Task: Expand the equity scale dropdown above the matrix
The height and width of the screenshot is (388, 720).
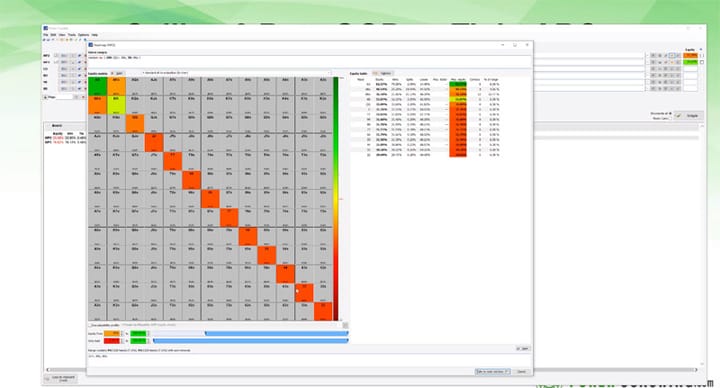Action: (x=236, y=73)
